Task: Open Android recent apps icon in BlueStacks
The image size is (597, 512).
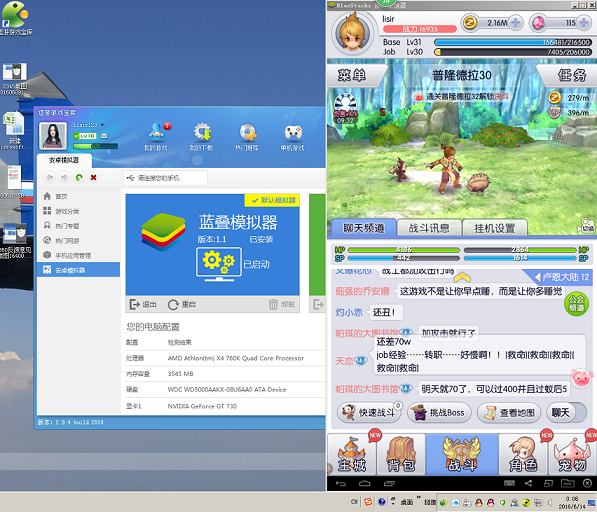Action: coord(389,483)
